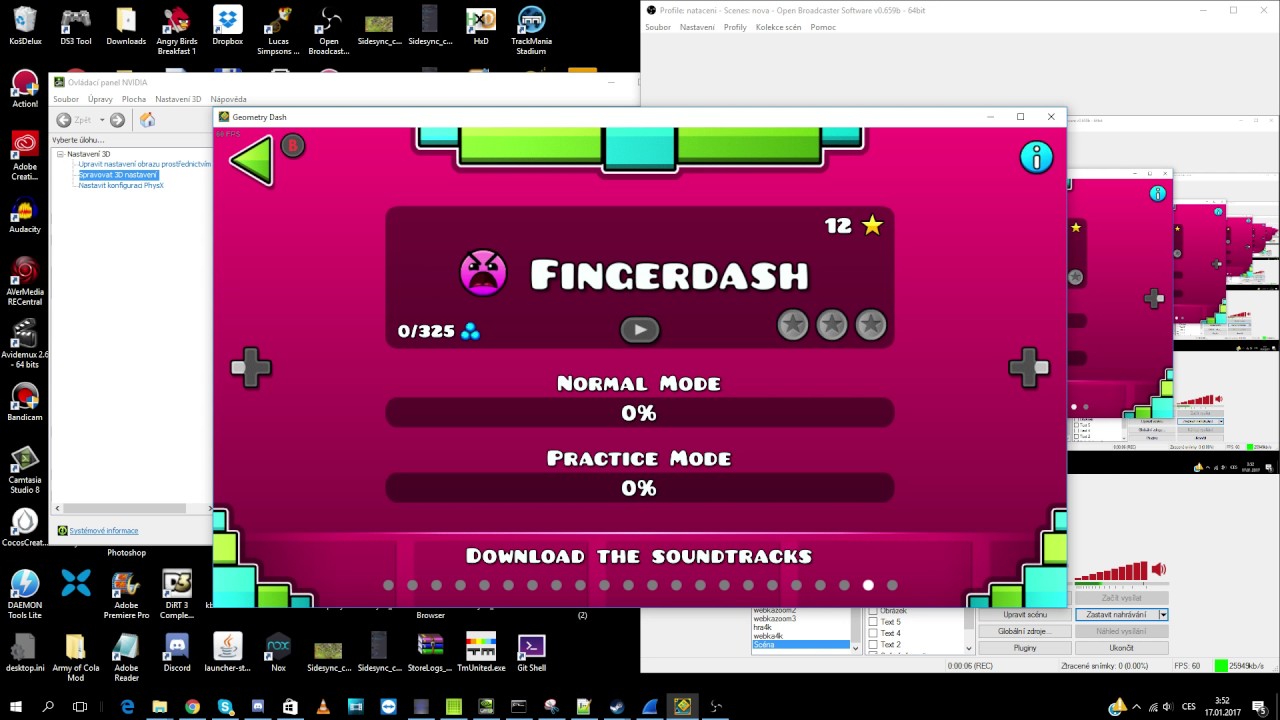Toggle the Text 4 source checkbox
Viewport: 1280px width, 720px height.
873,633
